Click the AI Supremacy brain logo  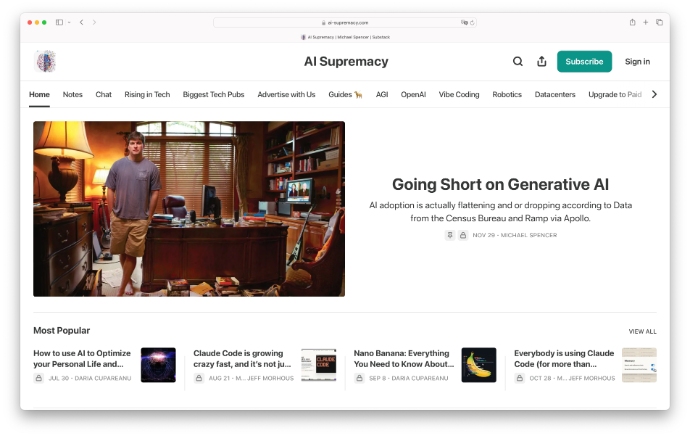tap(45, 61)
